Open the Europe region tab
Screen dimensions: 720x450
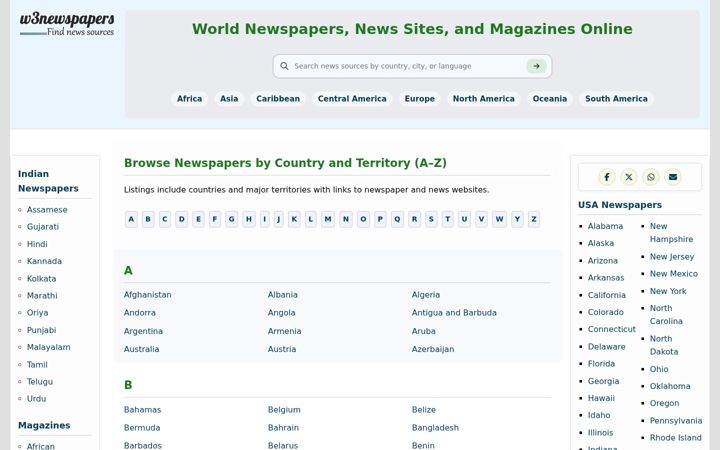420,99
